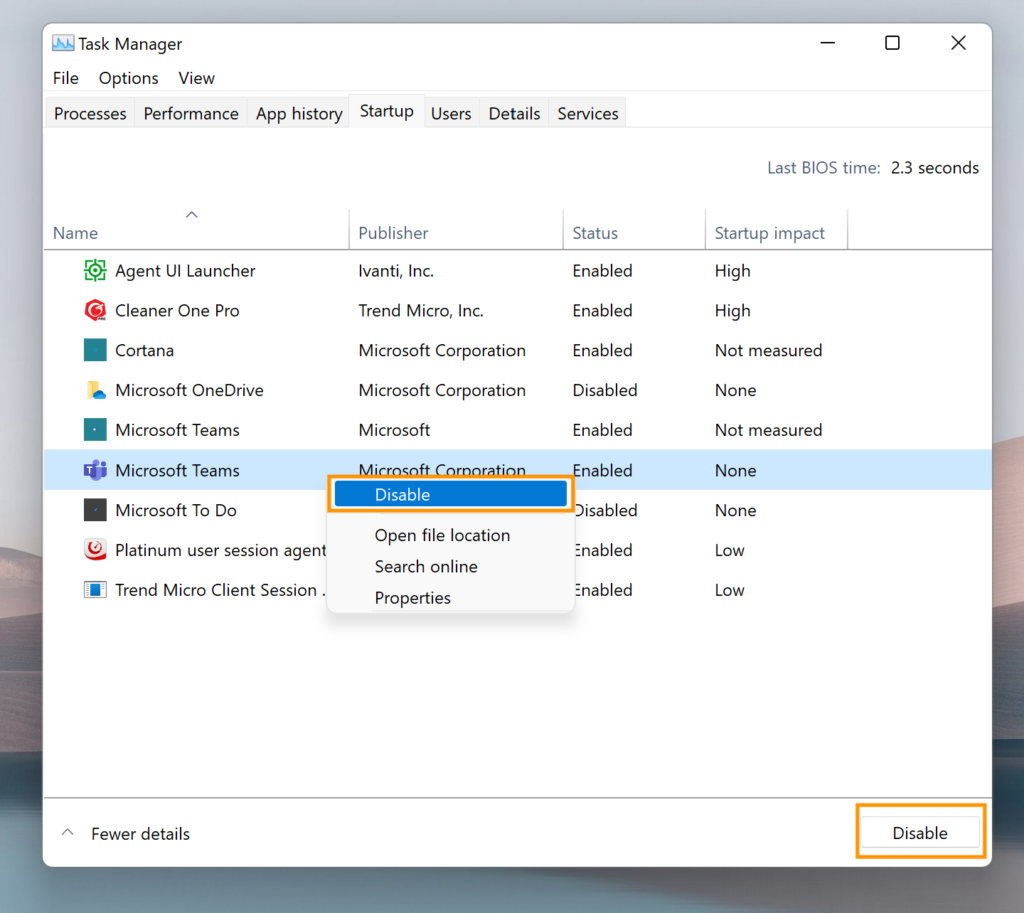Sort by Startup impact column
Screen dimensions: 1024x913
pyautogui.click(x=769, y=233)
